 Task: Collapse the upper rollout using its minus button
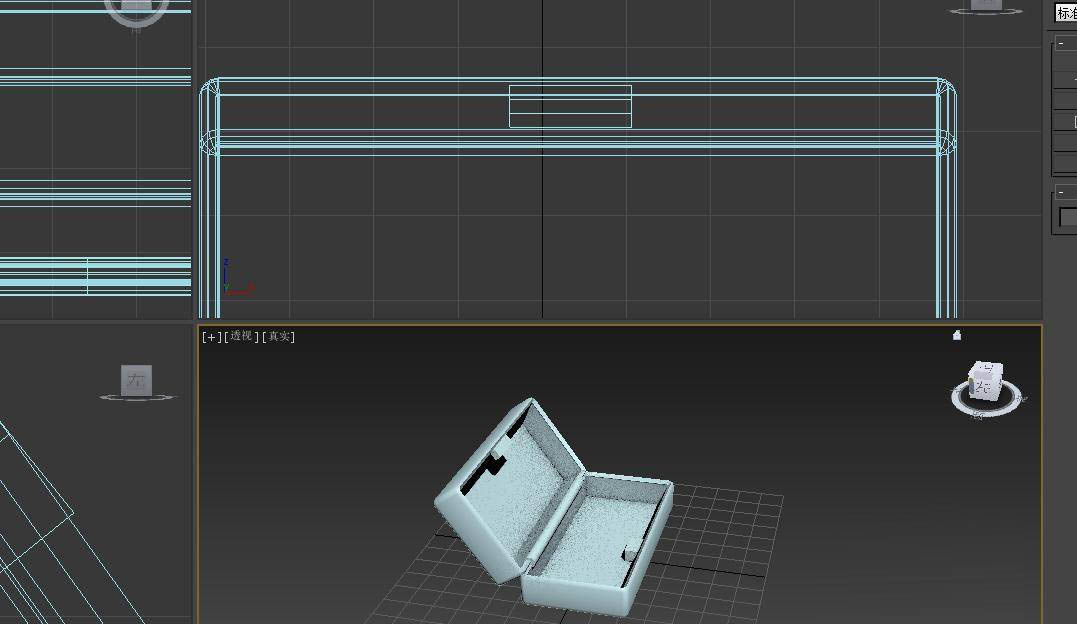click(x=1061, y=44)
